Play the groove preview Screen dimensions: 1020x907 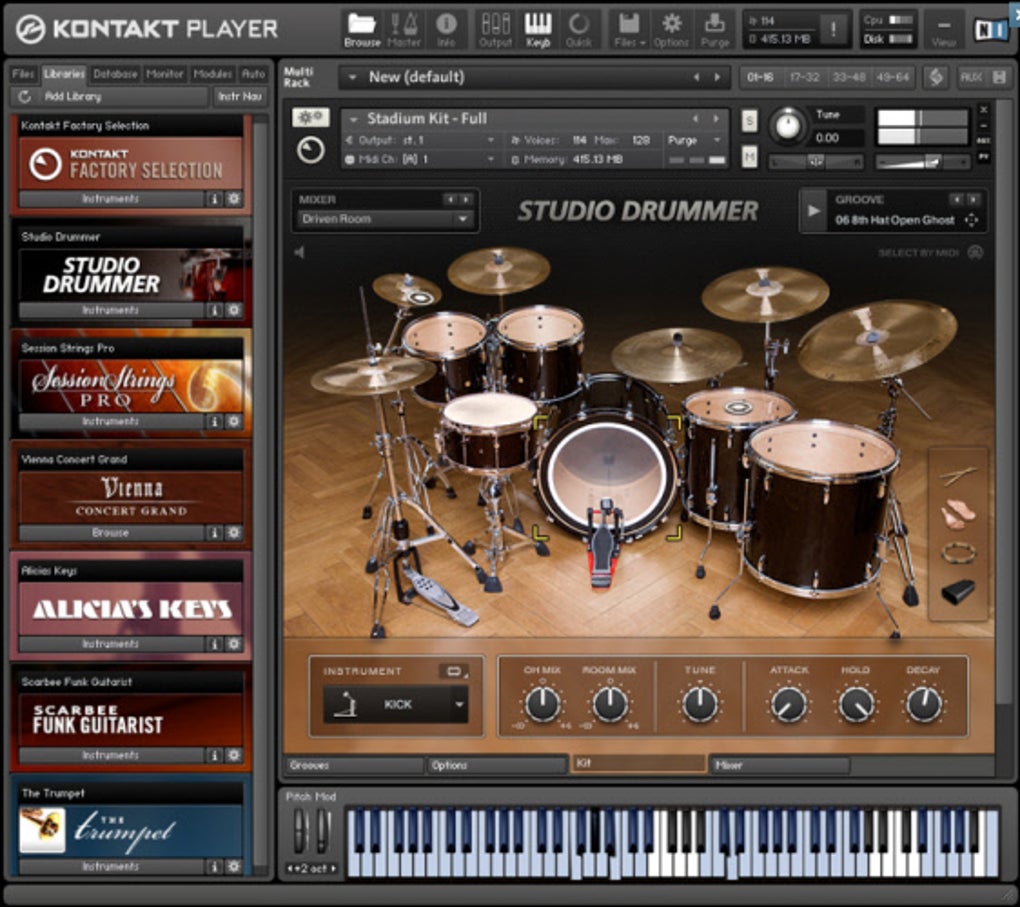click(x=814, y=210)
